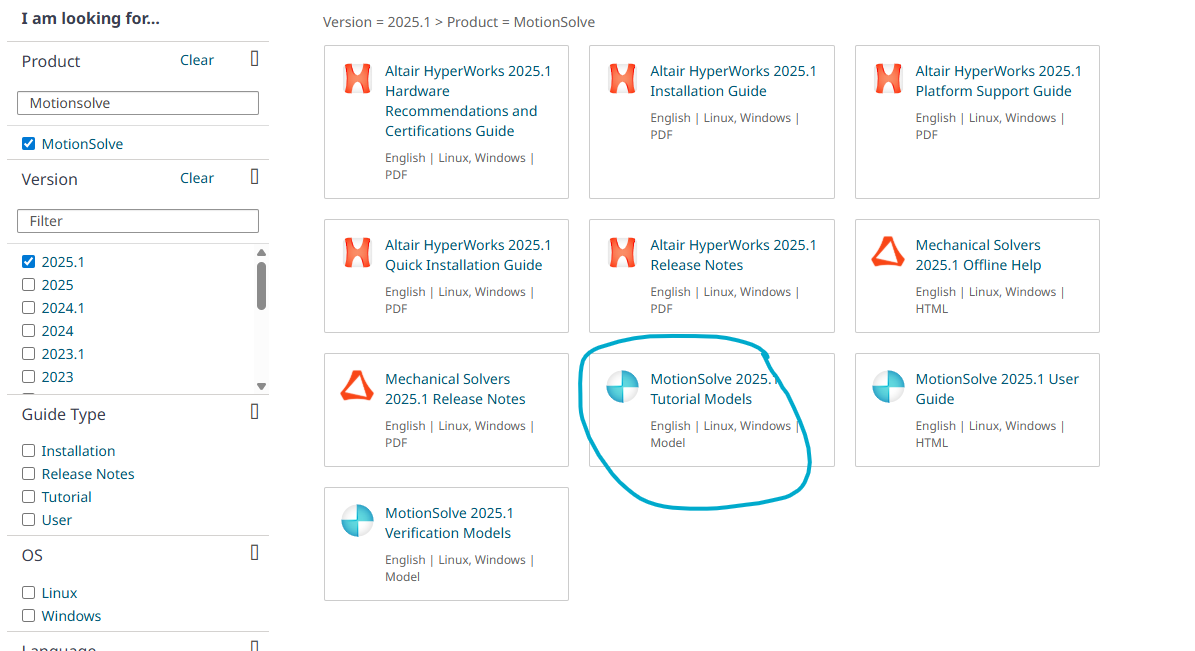Click Altair triangle icon on Offline Help card
Viewport: 1195px width, 651px height.
[888, 252]
